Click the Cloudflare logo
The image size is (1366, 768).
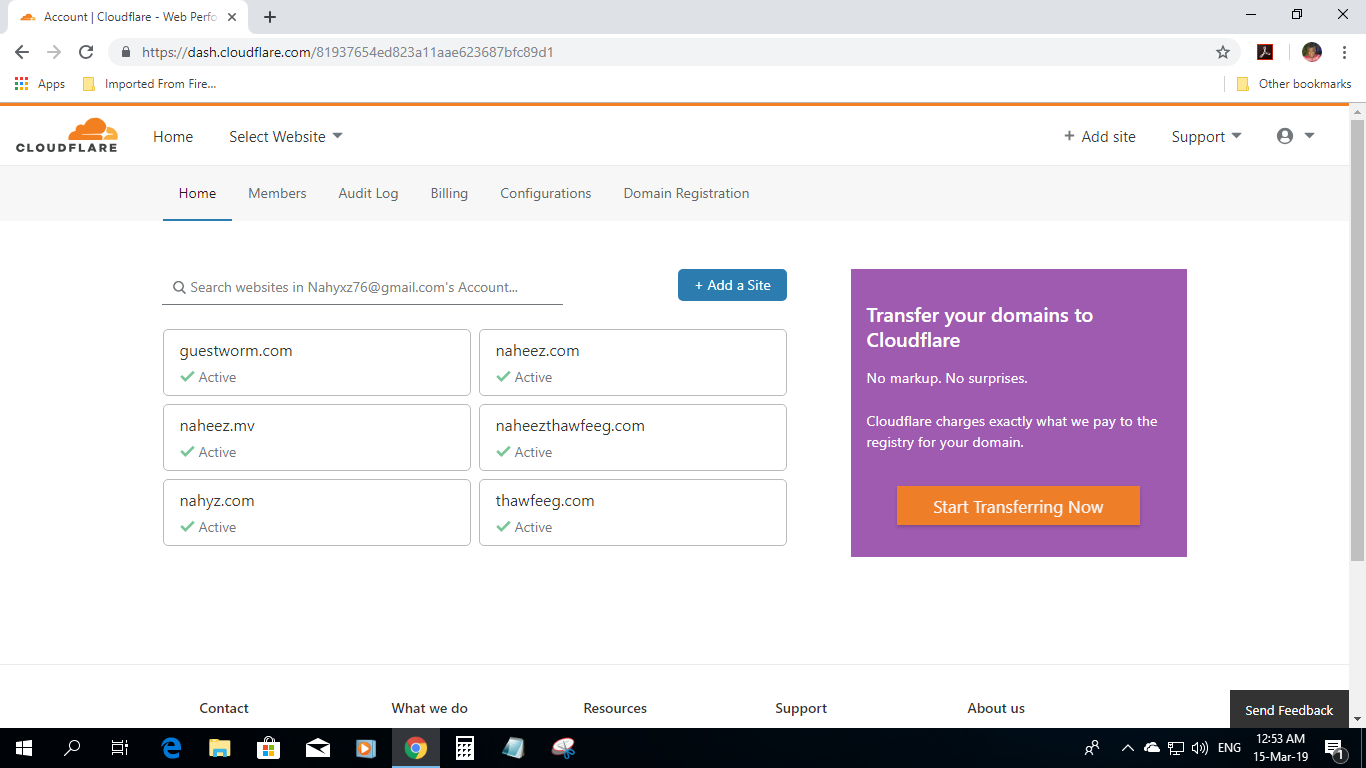click(67, 135)
